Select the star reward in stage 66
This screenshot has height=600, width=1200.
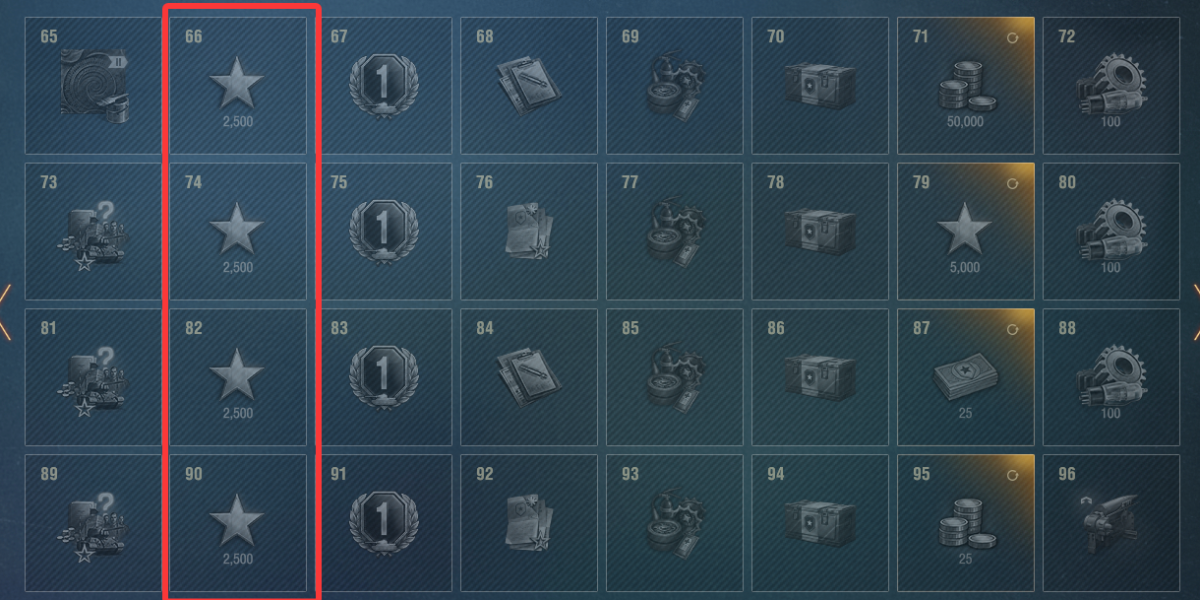(x=237, y=86)
